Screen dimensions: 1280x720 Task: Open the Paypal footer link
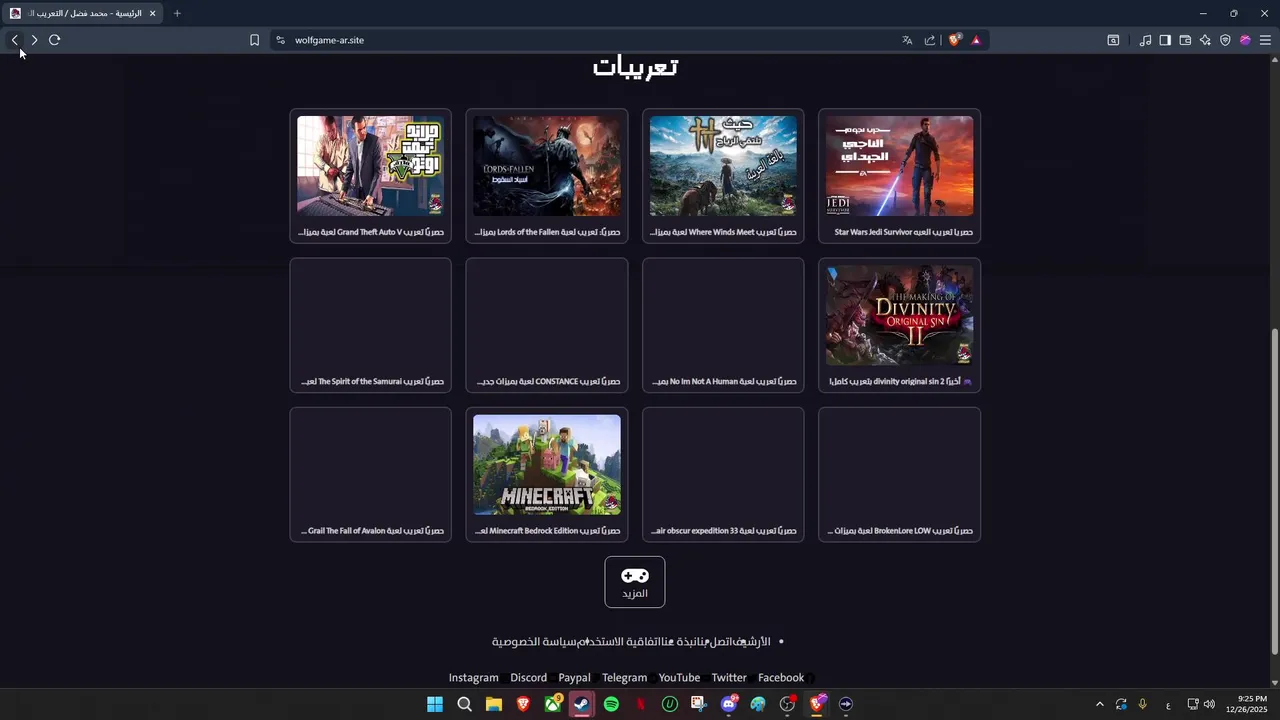(574, 678)
